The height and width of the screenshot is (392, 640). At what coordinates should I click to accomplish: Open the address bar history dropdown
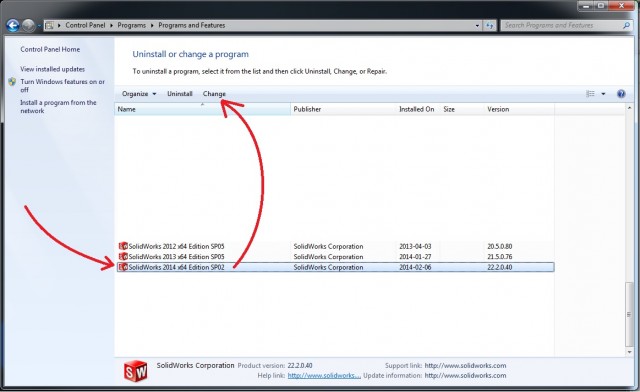pos(477,25)
